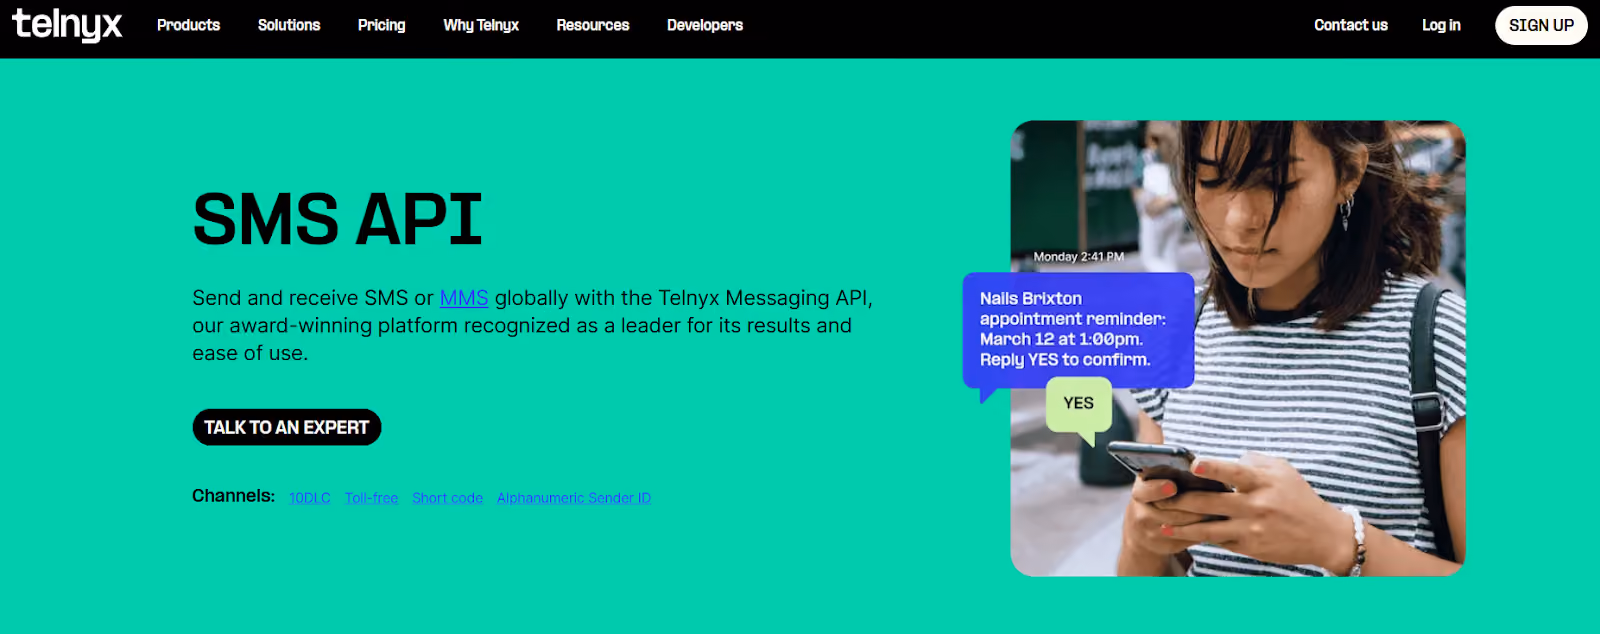Open the Why Telnyx menu
The height and width of the screenshot is (634, 1600).
point(481,25)
